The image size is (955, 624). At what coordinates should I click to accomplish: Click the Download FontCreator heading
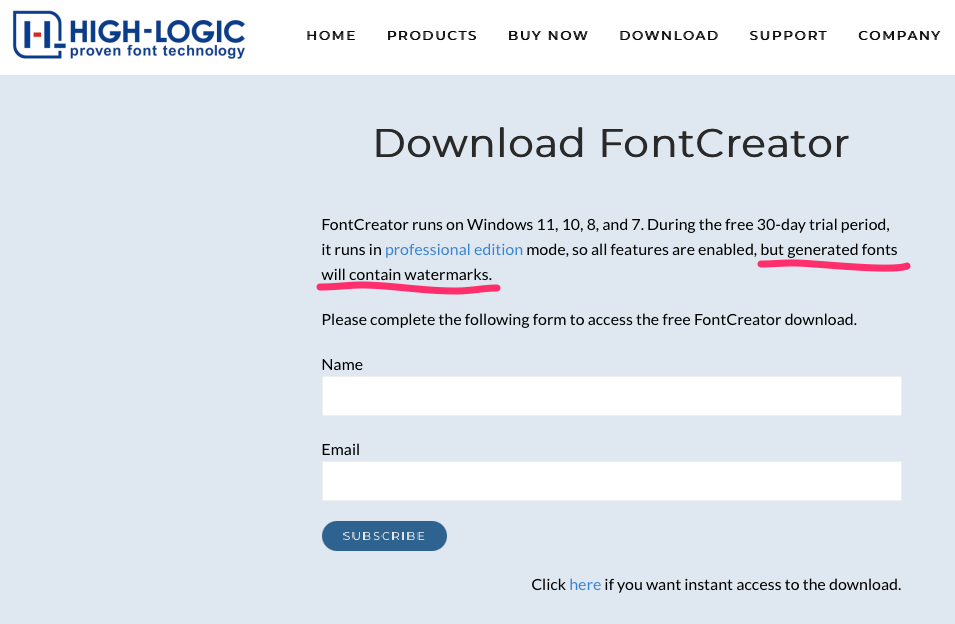point(611,143)
